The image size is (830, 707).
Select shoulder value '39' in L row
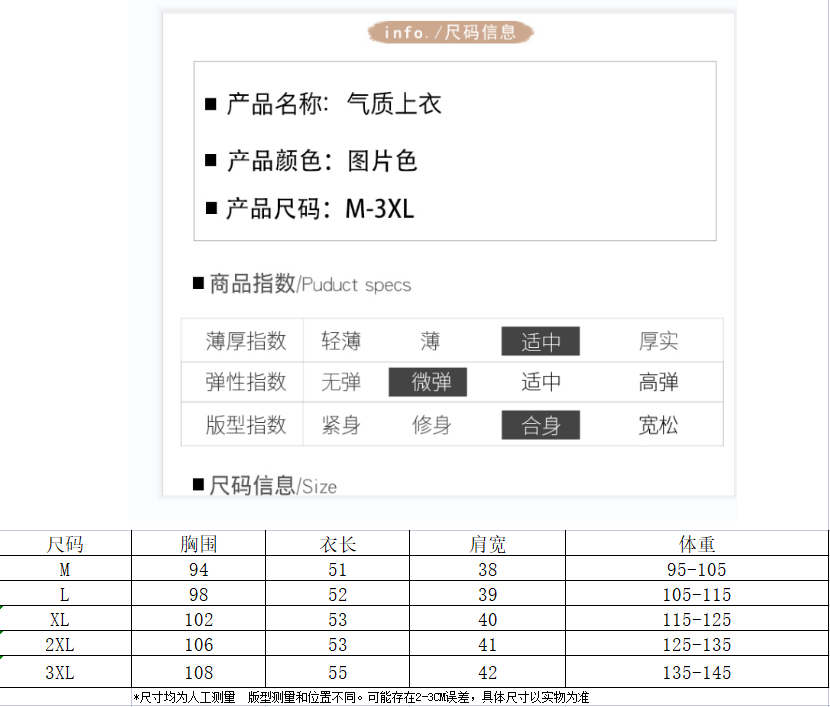(488, 594)
